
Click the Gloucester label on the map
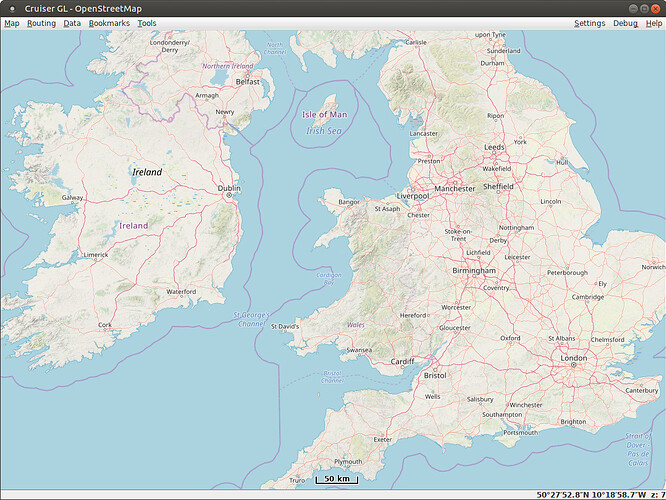pyautogui.click(x=454, y=328)
